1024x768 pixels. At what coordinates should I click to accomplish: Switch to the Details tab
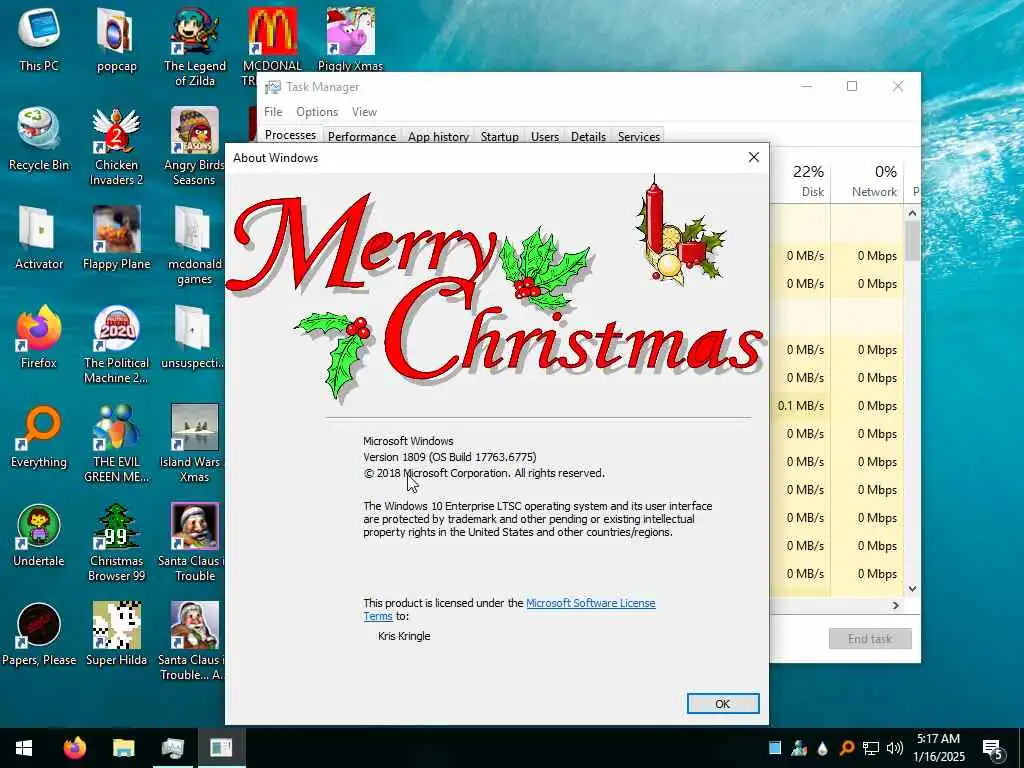(x=588, y=136)
